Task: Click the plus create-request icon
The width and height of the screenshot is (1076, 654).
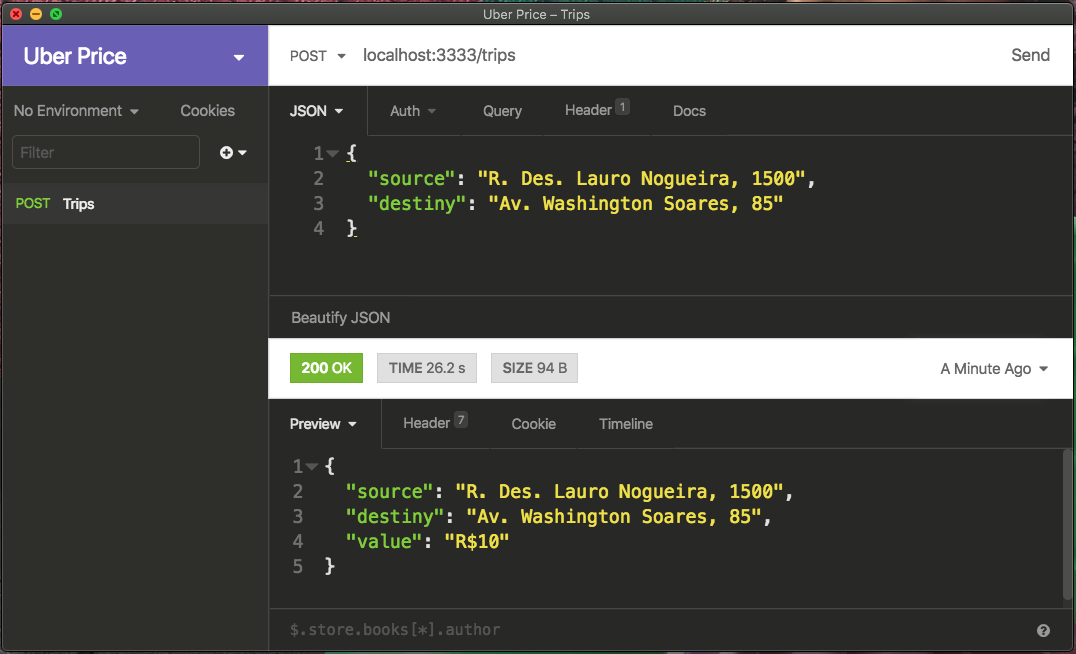Action: [233, 152]
